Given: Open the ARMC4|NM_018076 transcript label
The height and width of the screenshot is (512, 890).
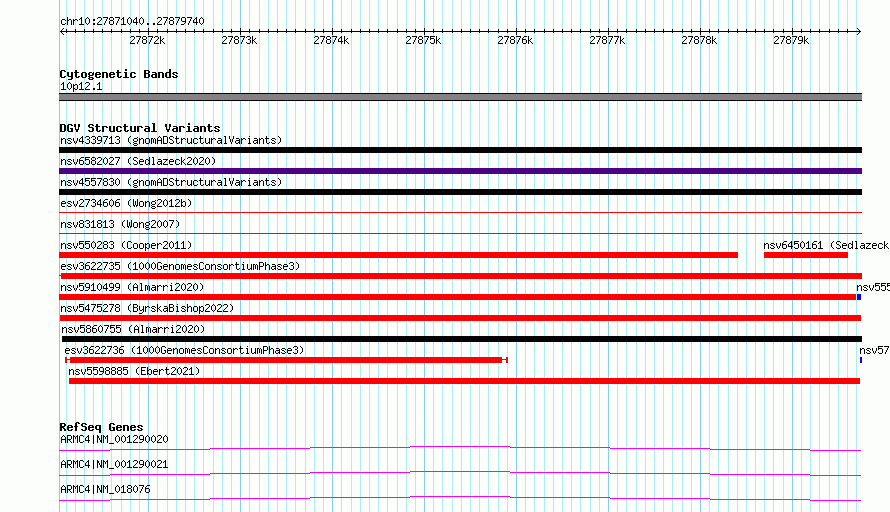Looking at the screenshot, I should click(105, 489).
